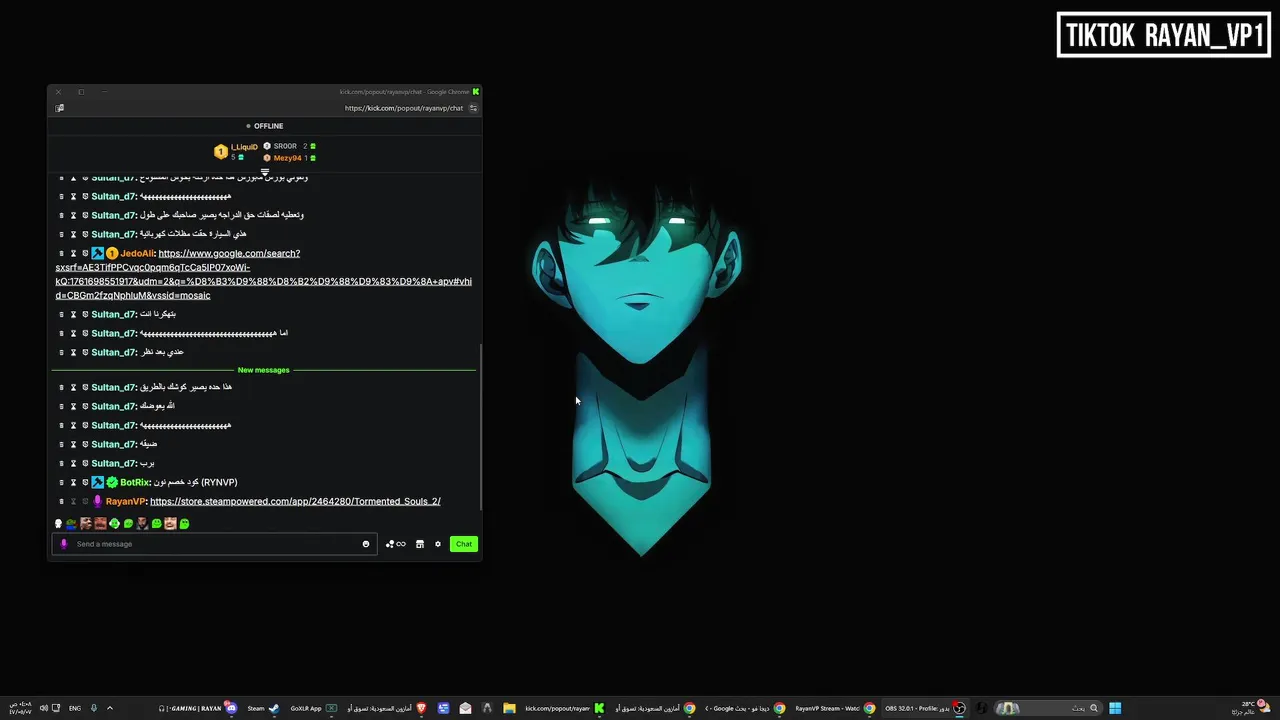Click the Mezy94 leaderboard entry
Viewport: 1280px width, 720px height.
point(289,158)
